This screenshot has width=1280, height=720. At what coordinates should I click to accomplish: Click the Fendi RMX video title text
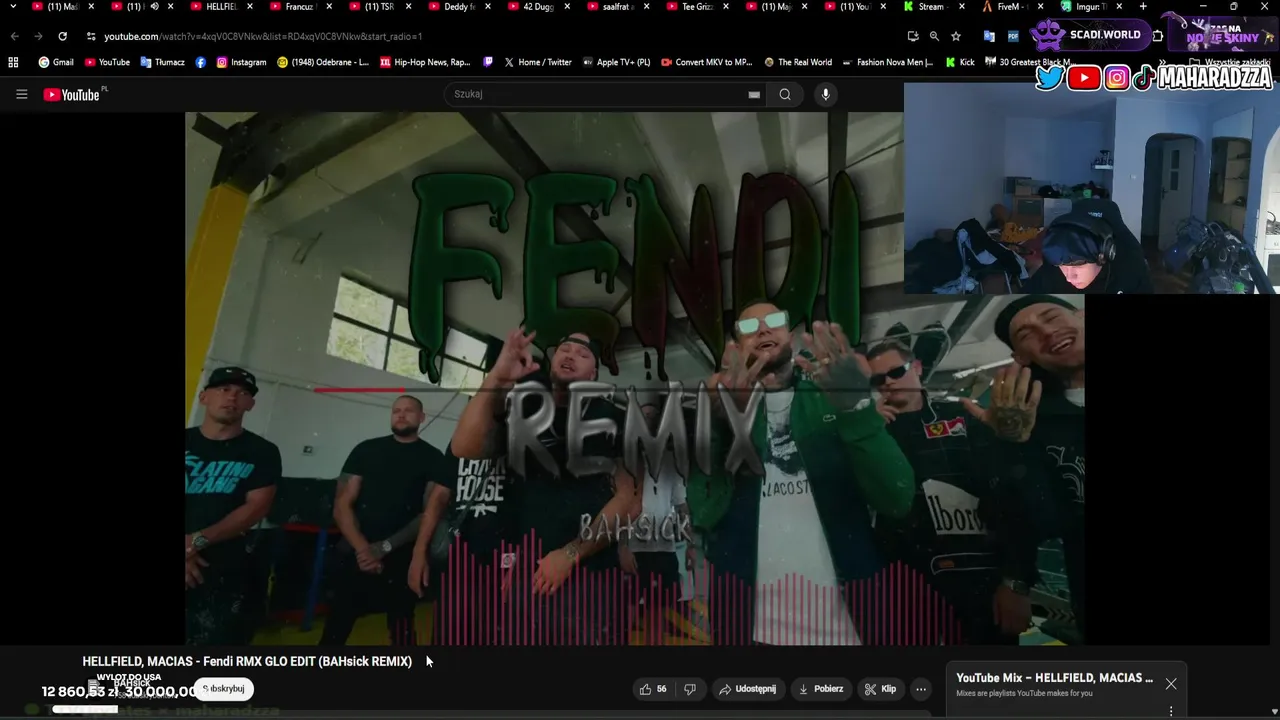247,661
